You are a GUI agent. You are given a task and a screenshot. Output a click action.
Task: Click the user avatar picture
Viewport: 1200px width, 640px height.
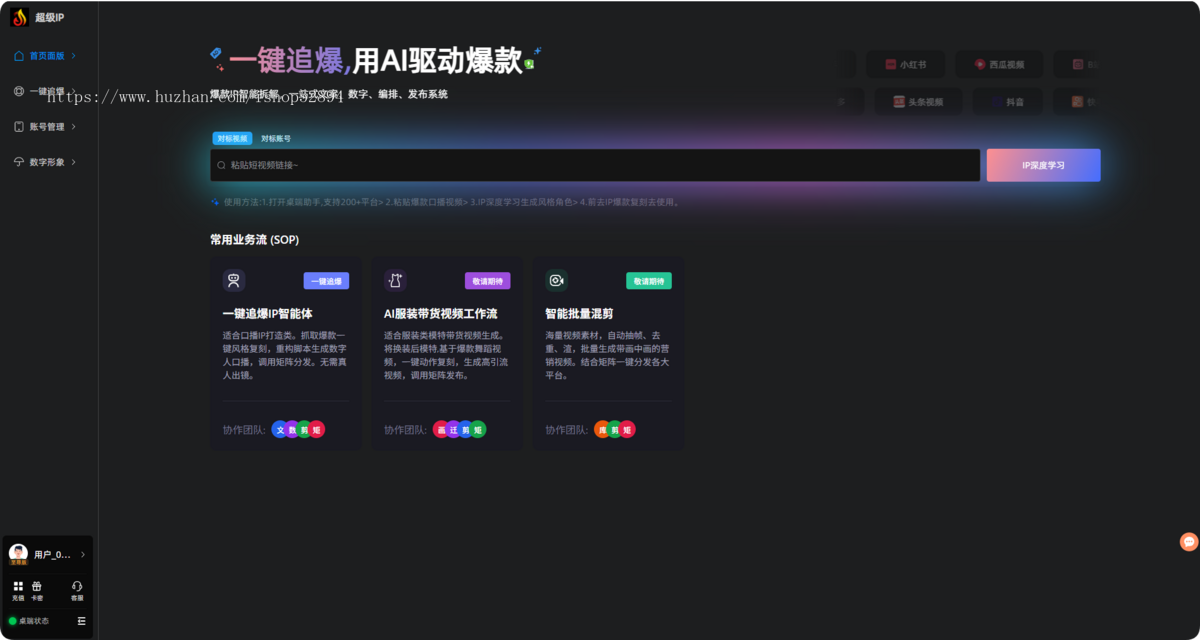pos(18,553)
